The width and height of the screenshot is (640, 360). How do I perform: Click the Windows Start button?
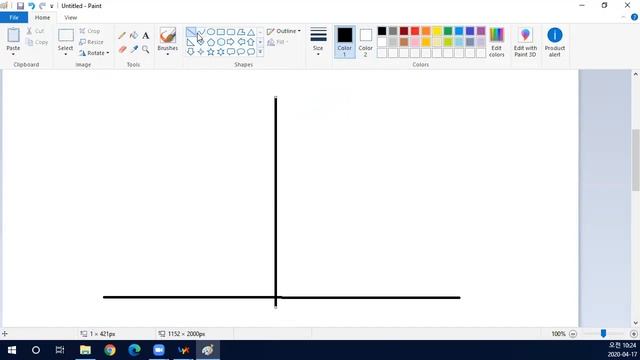(12, 350)
